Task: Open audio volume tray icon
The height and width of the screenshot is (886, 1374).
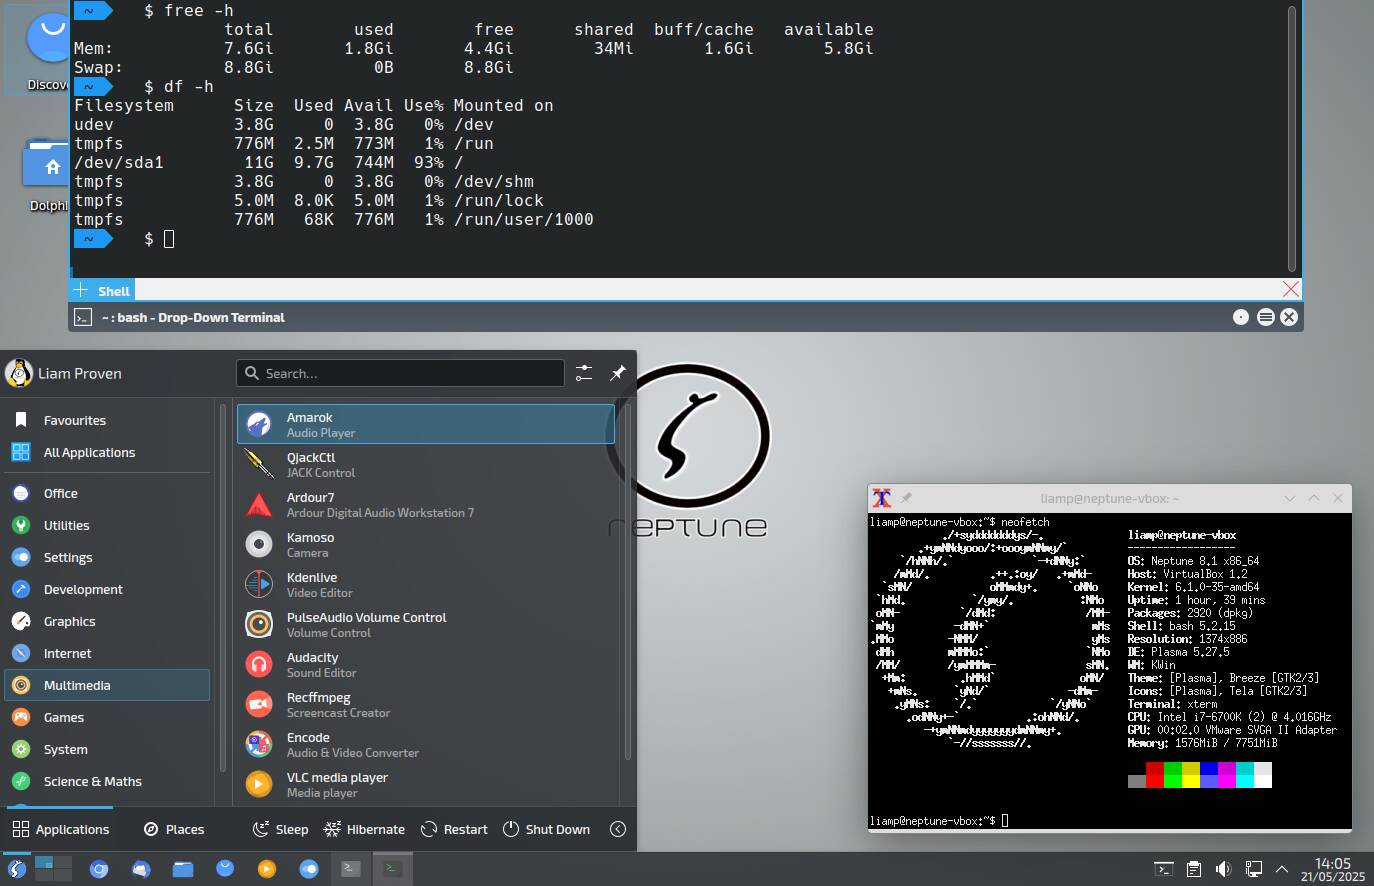Action: point(1223,869)
